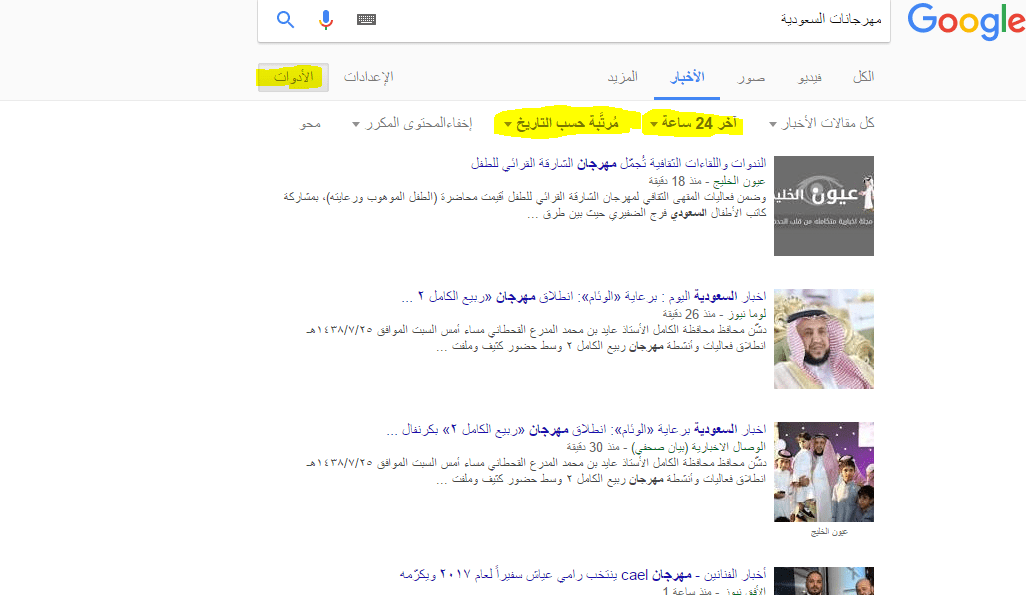1026x595 pixels.
Task: Click the عيون الخليج logo thumbnail
Action: click(824, 206)
